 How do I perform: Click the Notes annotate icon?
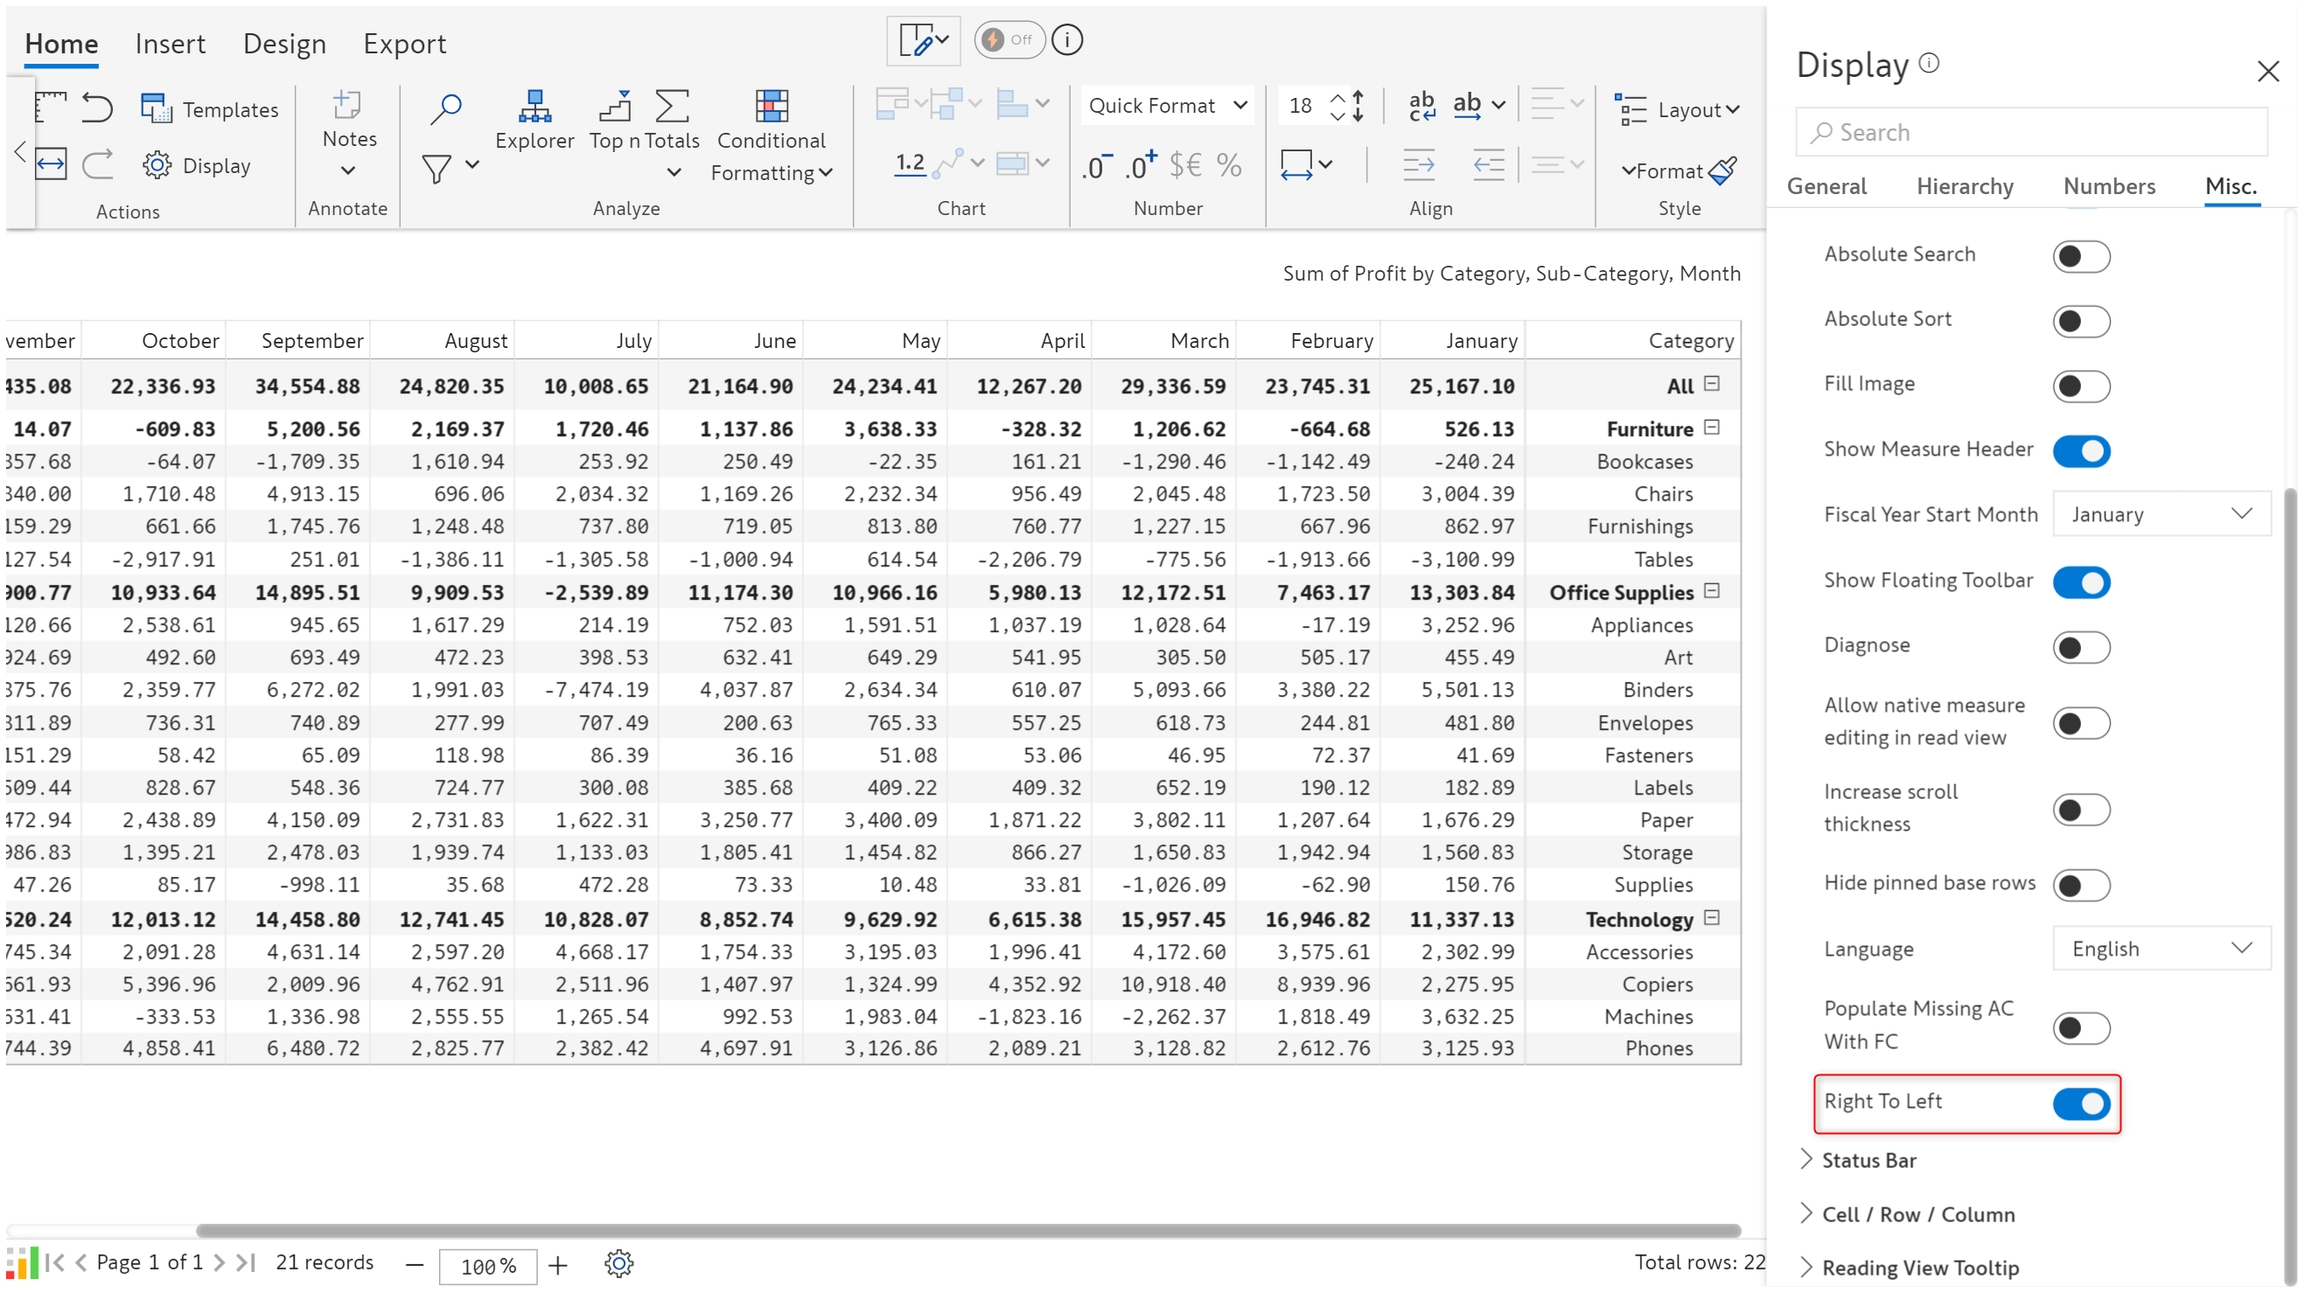point(348,106)
